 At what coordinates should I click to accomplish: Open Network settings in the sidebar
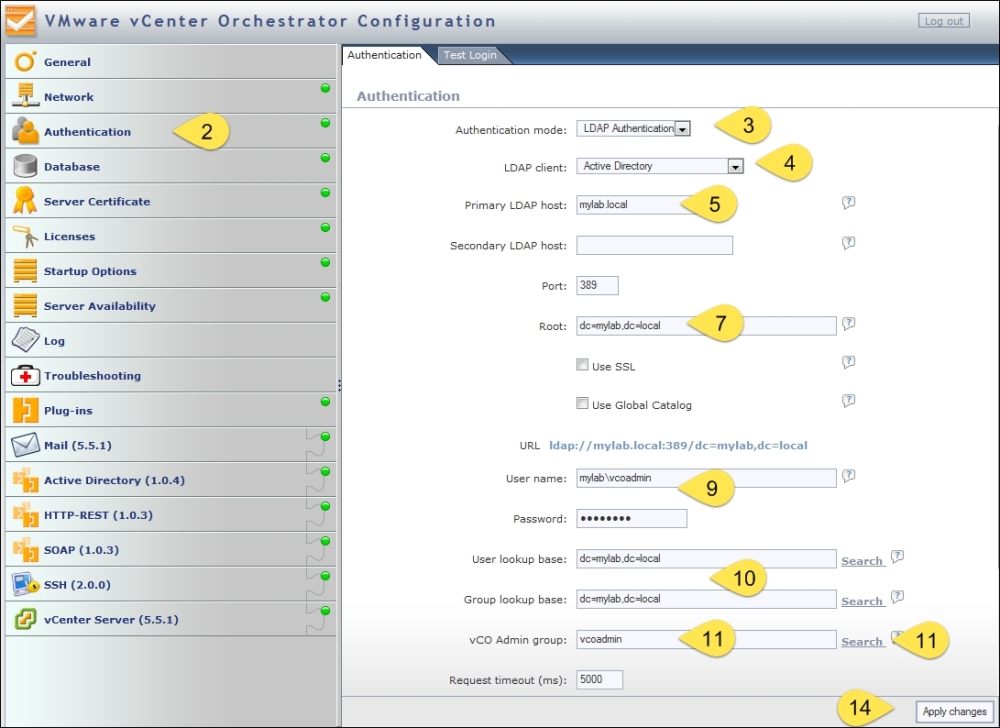68,97
